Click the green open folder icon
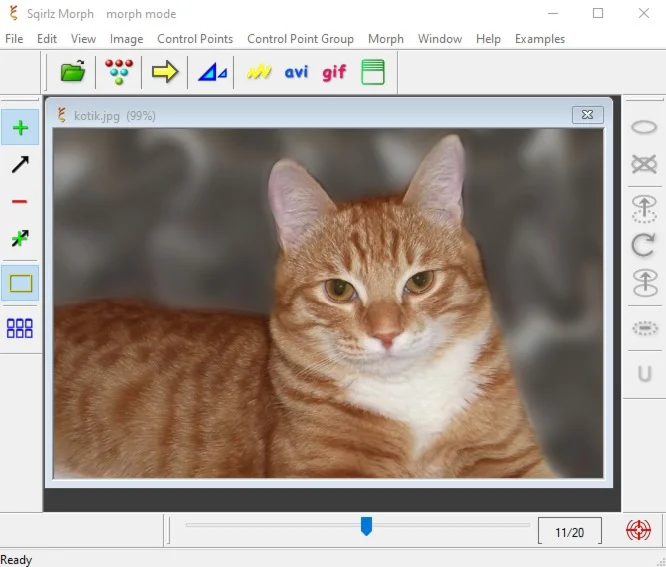Viewport: 666px width, 567px height. pos(73,72)
